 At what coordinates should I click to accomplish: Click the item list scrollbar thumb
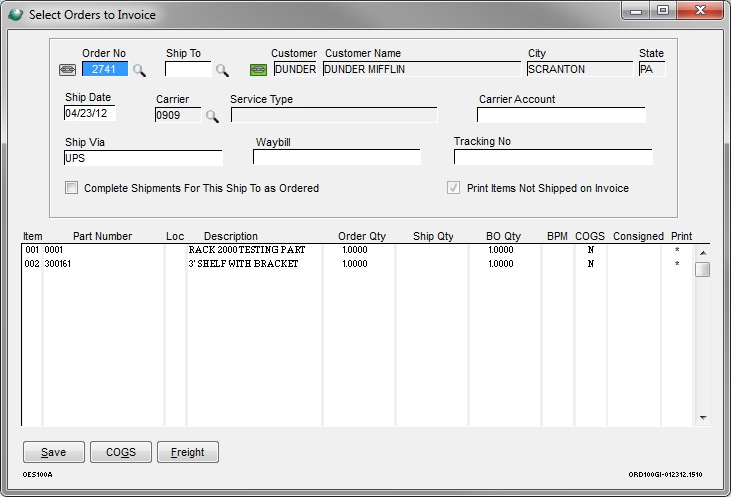(x=703, y=269)
